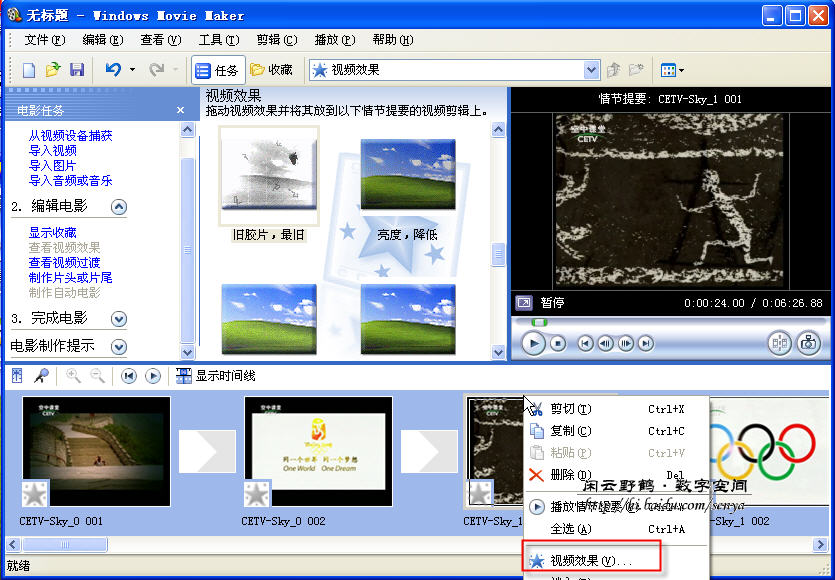Viewport: 835px width, 580px height.
Task: Select the 旧胶片，最旧 effect thumbnail
Action: point(269,176)
